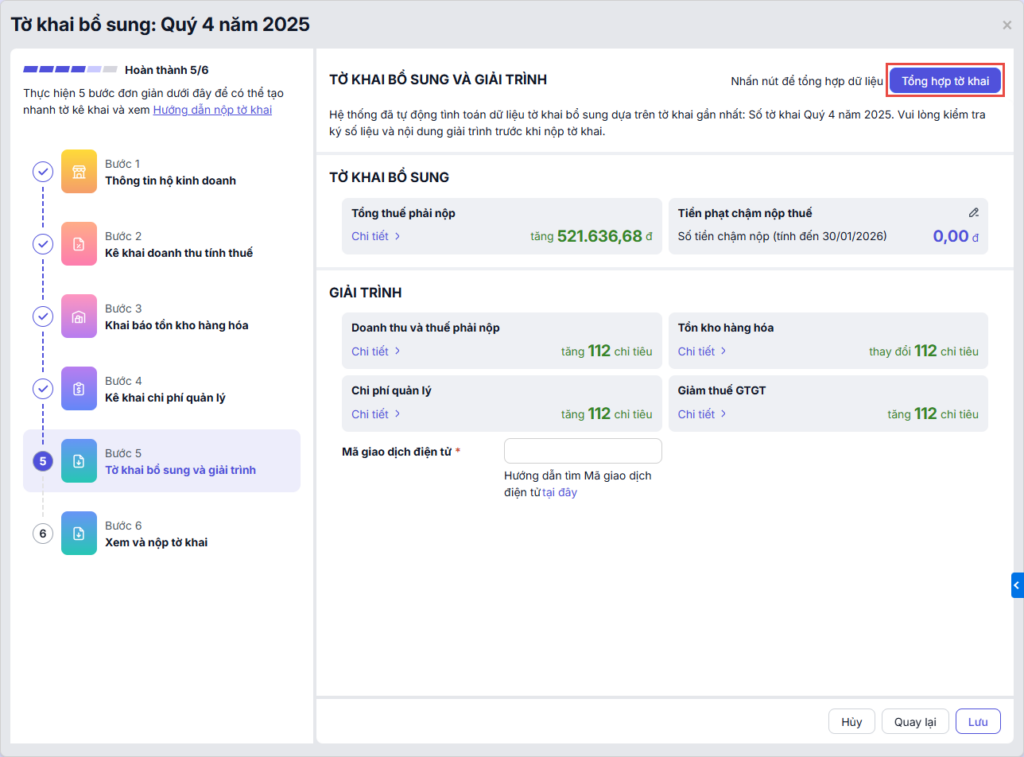
Task: Go to step Kê khai doanh thu tính thuế
Action: [x=178, y=253]
